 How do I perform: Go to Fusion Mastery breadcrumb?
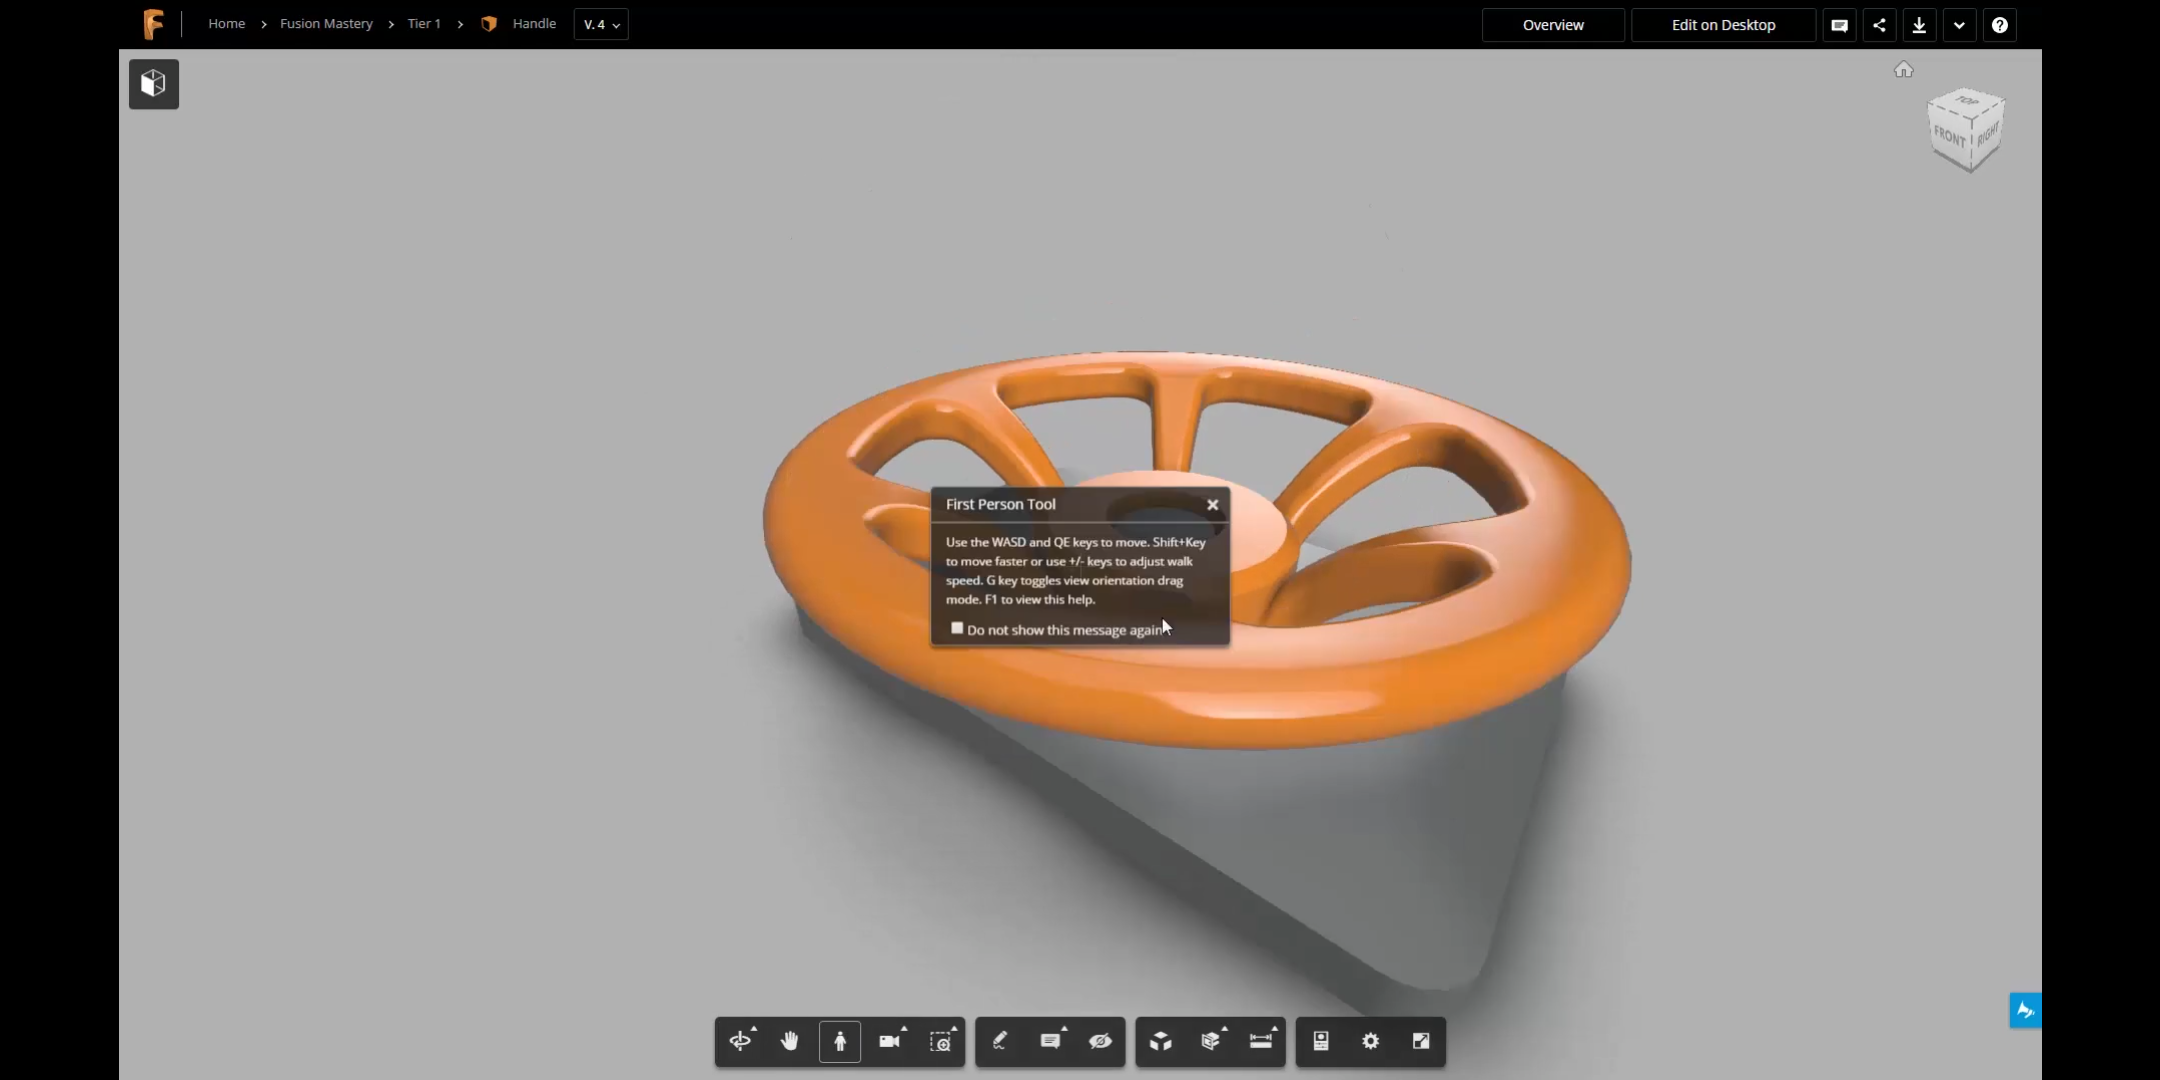(x=326, y=23)
